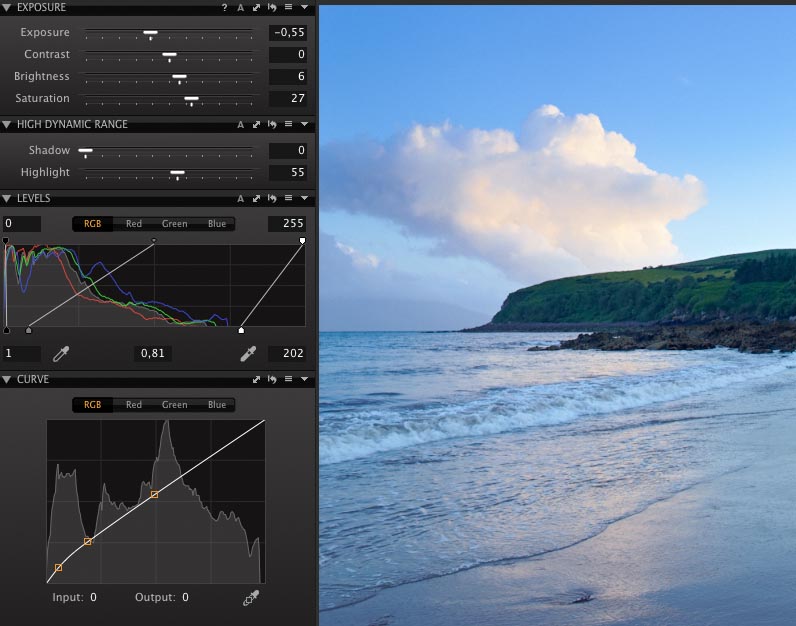Click the Exposure slider handle
The width and height of the screenshot is (796, 626).
click(x=150, y=34)
